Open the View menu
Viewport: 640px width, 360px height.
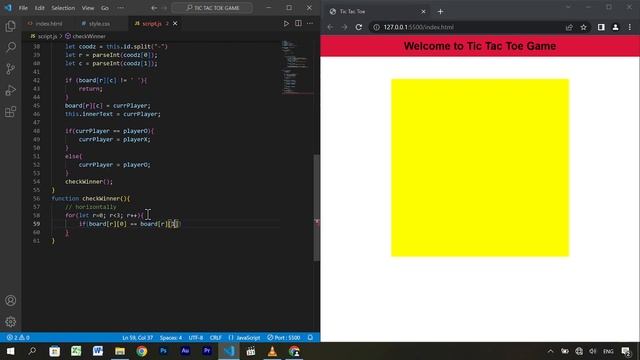pyautogui.click(x=87, y=8)
